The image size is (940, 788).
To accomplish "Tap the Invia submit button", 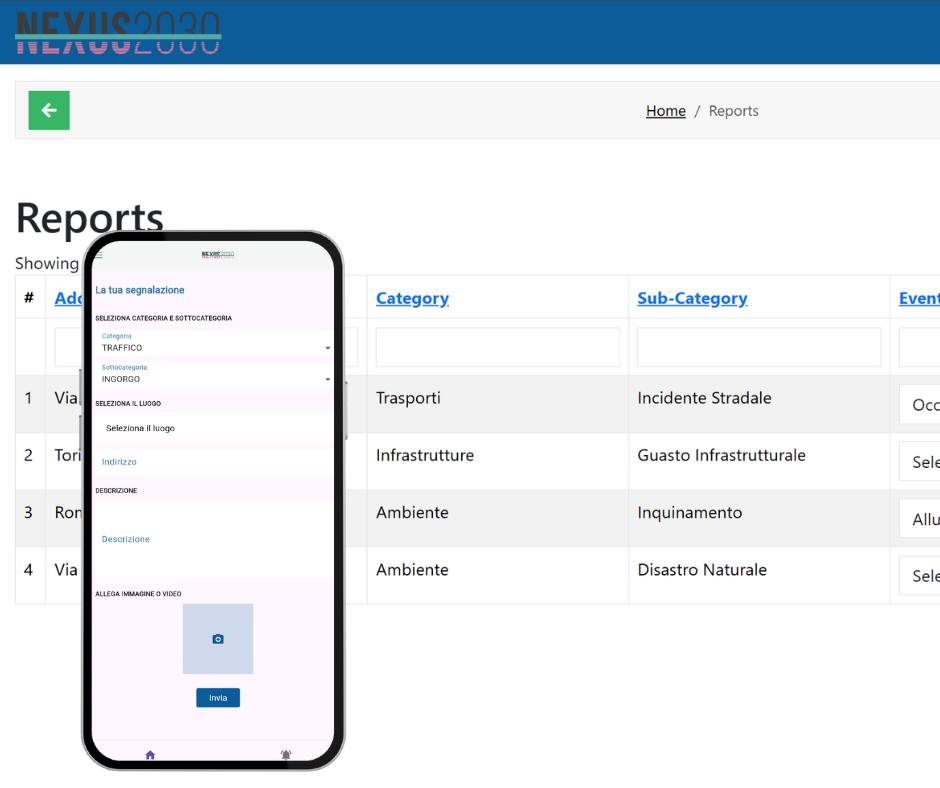I will click(218, 697).
